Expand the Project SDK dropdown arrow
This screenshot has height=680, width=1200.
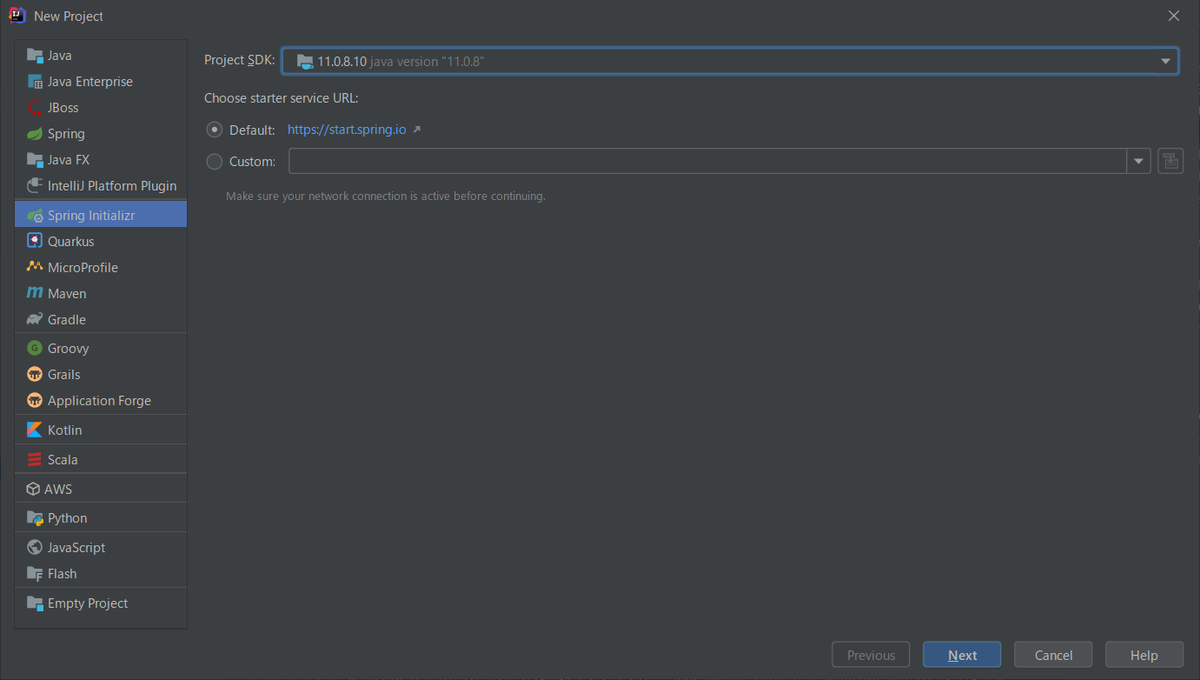[1165, 61]
